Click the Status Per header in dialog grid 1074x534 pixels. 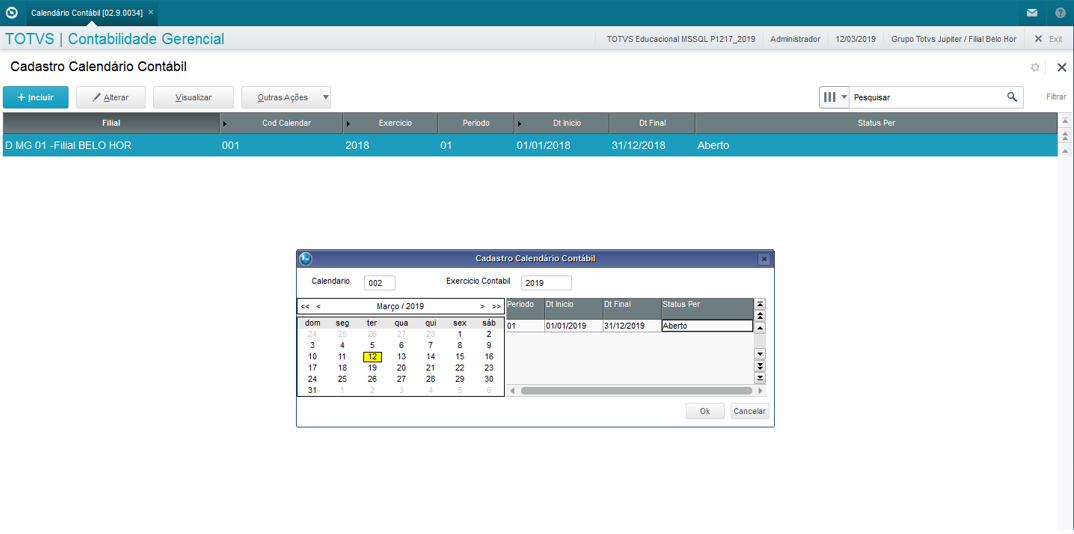(x=707, y=308)
